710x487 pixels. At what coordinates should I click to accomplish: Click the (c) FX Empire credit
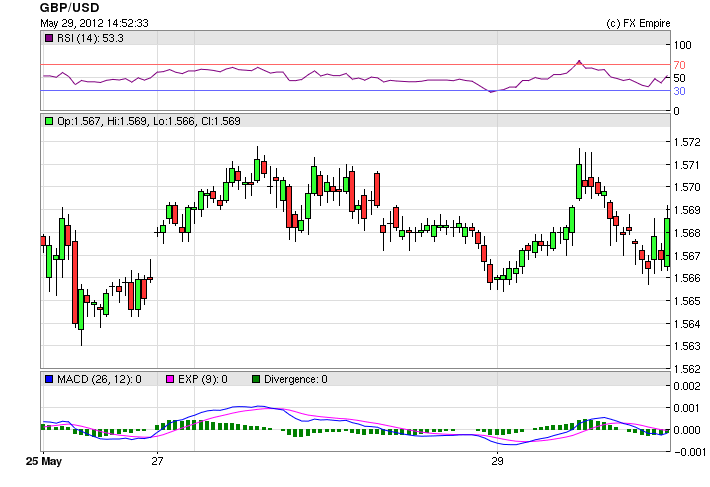tap(638, 23)
